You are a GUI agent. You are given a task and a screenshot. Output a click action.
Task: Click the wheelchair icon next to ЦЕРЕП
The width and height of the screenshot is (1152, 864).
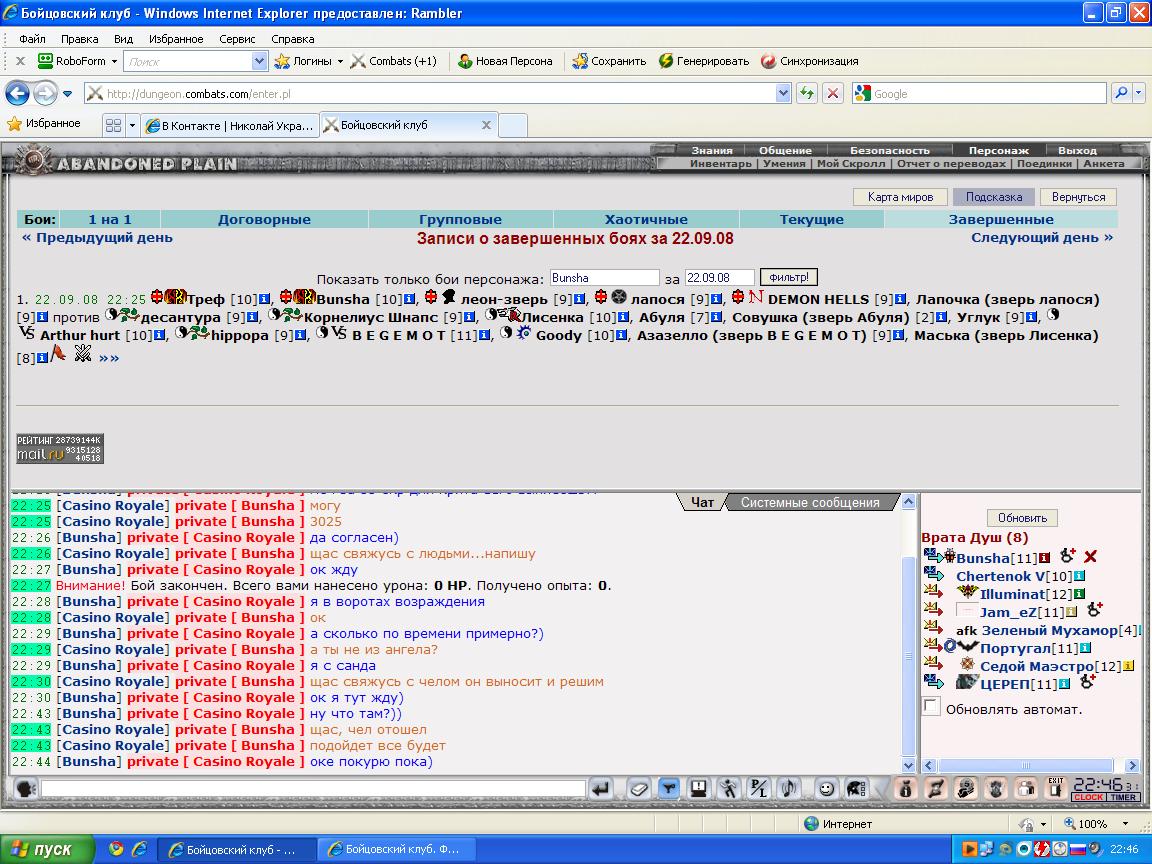click(x=1088, y=682)
